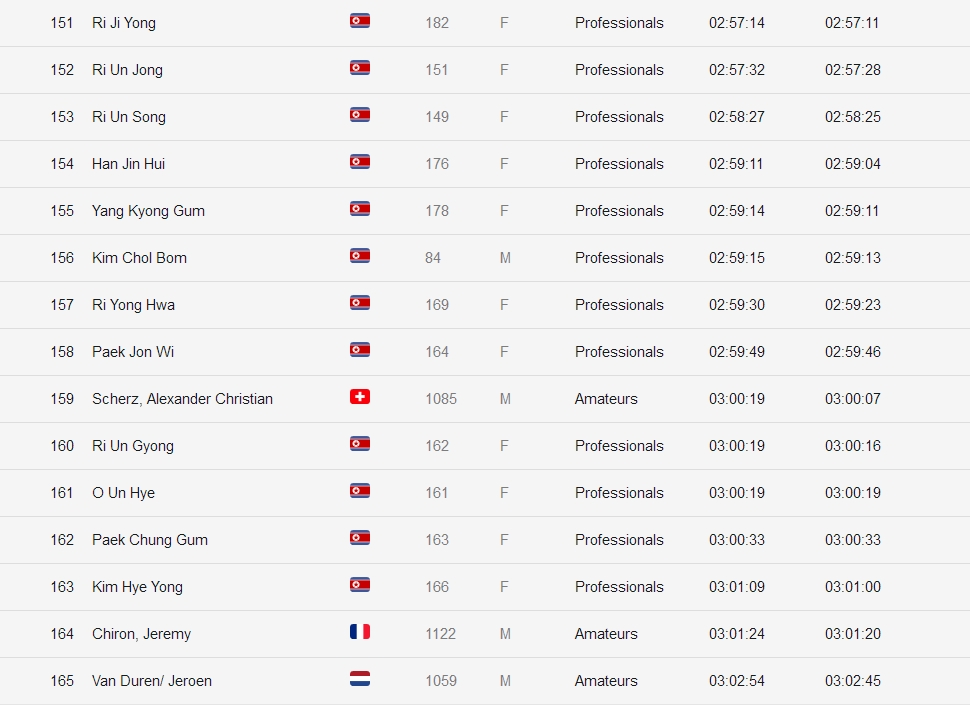970x705 pixels.
Task: Click the Swiss flag for Alexander Scherz
Action: click(x=360, y=397)
